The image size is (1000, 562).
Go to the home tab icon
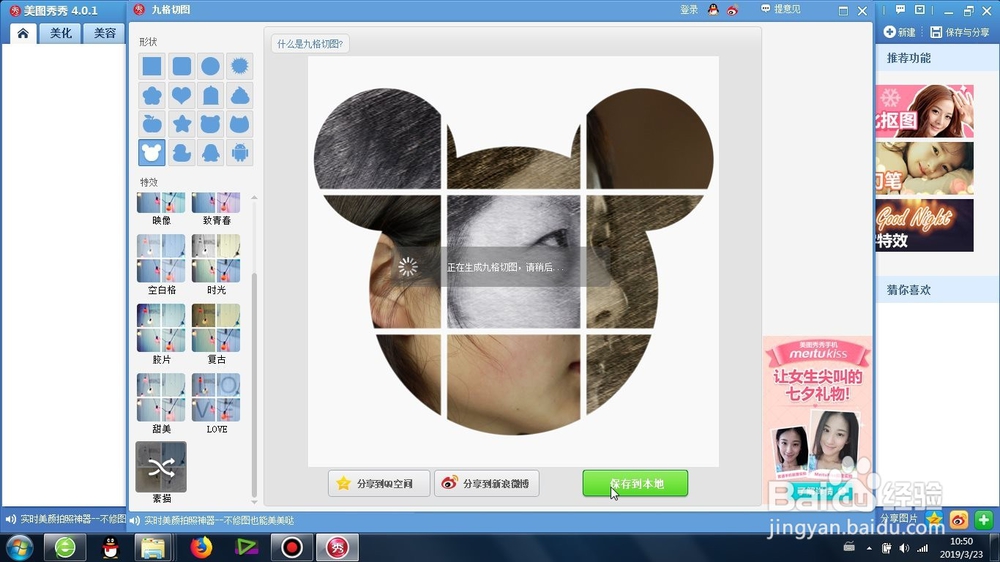click(23, 33)
